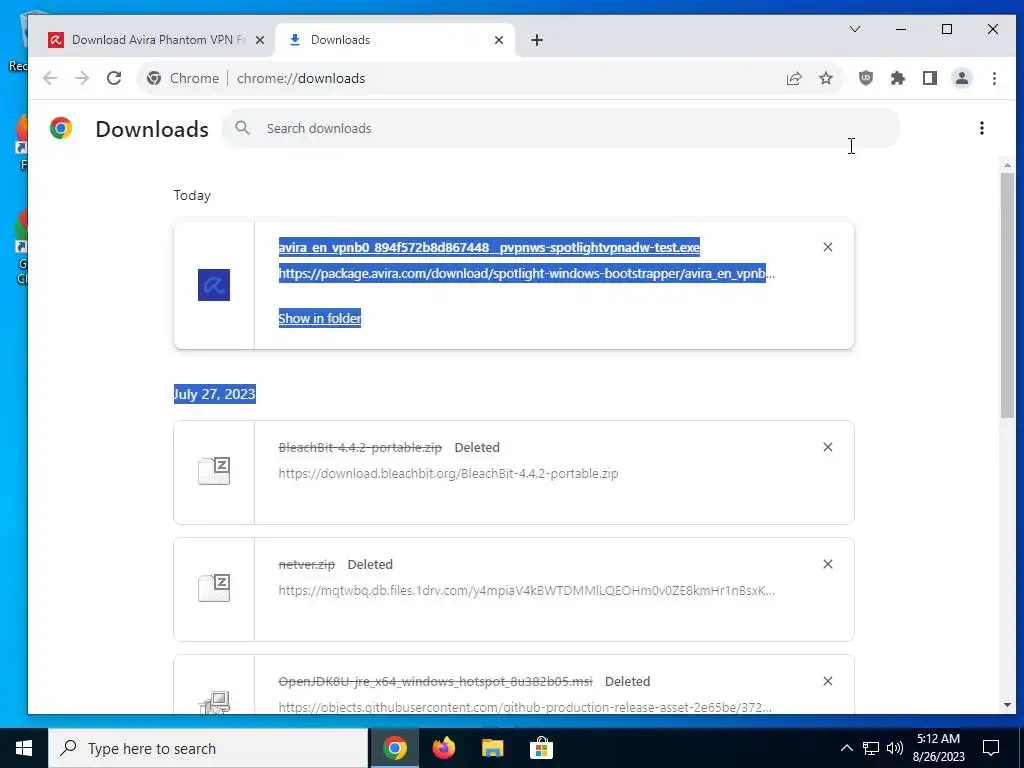This screenshot has width=1024, height=768.
Task: Click the OpenJDK8U-jre_x64 msi file name
Action: pyautogui.click(x=436, y=681)
